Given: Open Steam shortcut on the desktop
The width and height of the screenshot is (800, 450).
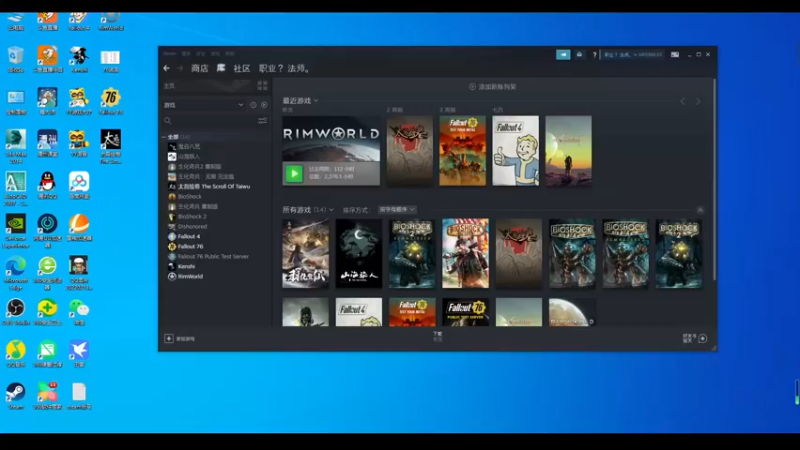Looking at the screenshot, I should (x=16, y=396).
